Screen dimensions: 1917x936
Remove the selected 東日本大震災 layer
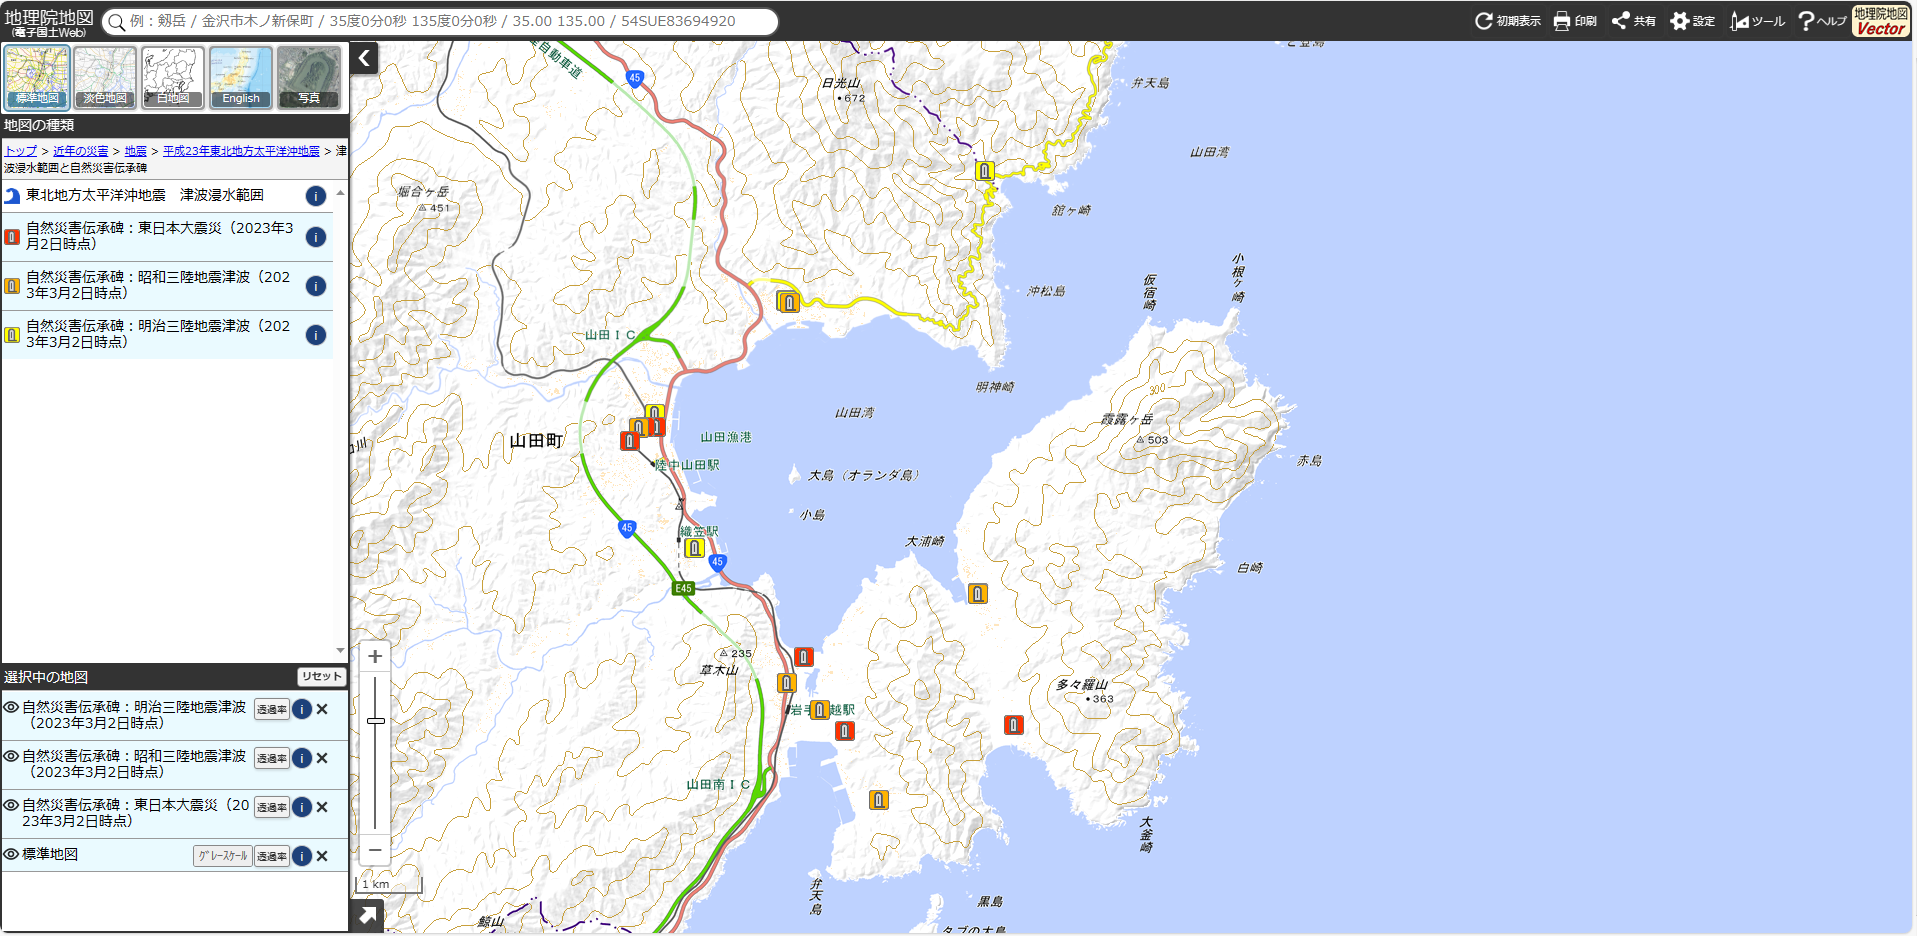pyautogui.click(x=322, y=807)
